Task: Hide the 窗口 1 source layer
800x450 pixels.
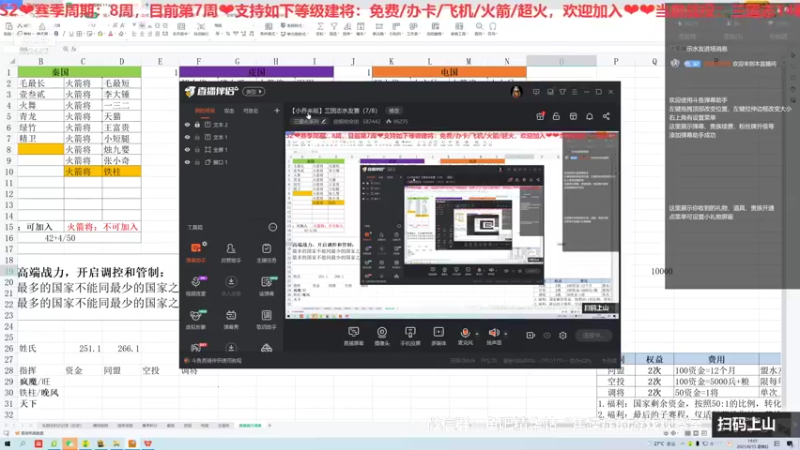Action: [187, 162]
